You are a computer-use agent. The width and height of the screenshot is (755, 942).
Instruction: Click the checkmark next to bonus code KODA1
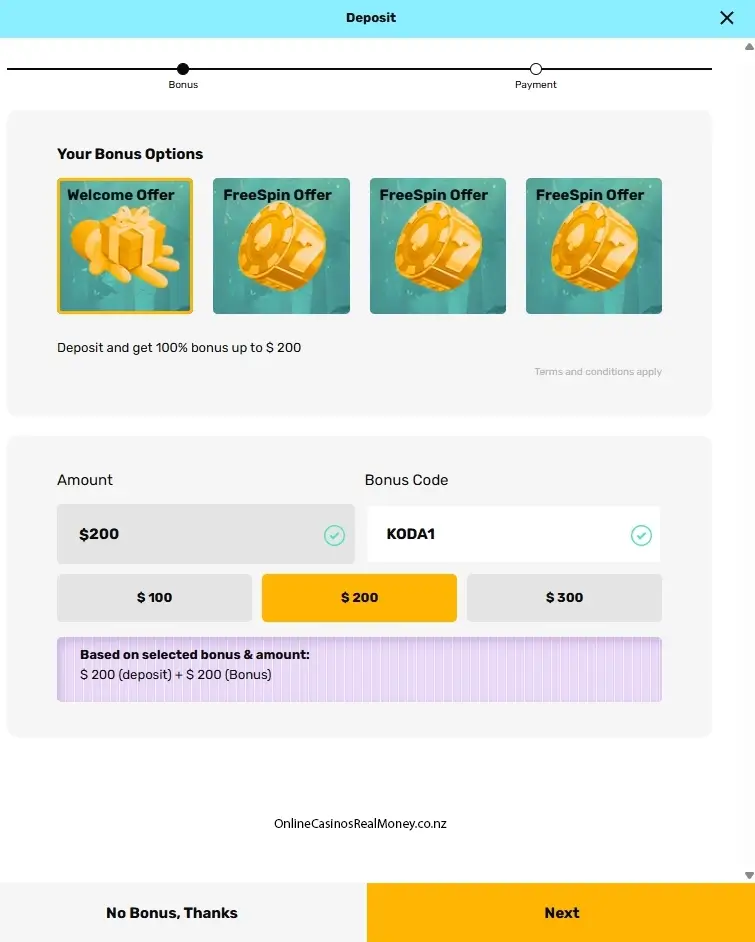coord(641,535)
